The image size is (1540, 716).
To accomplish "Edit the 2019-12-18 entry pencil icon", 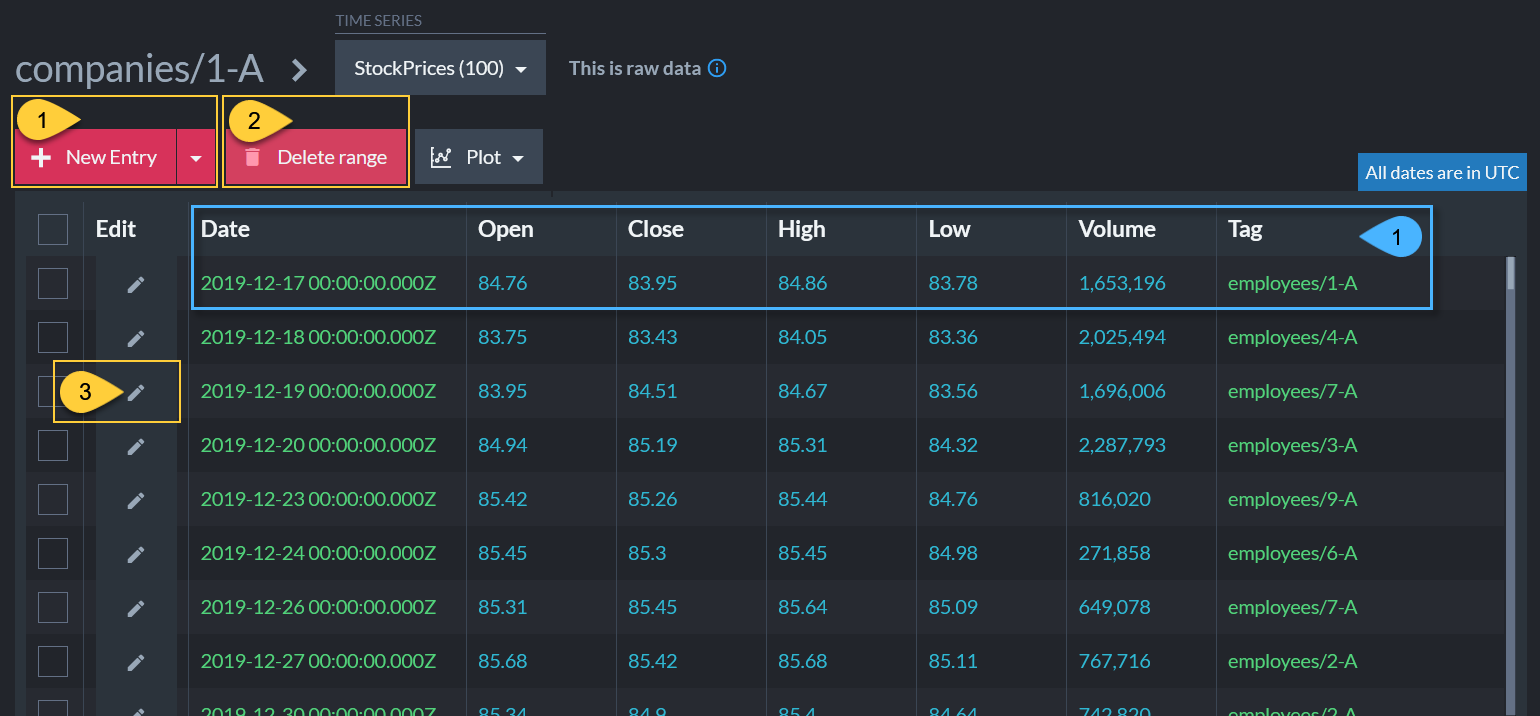I will point(136,339).
